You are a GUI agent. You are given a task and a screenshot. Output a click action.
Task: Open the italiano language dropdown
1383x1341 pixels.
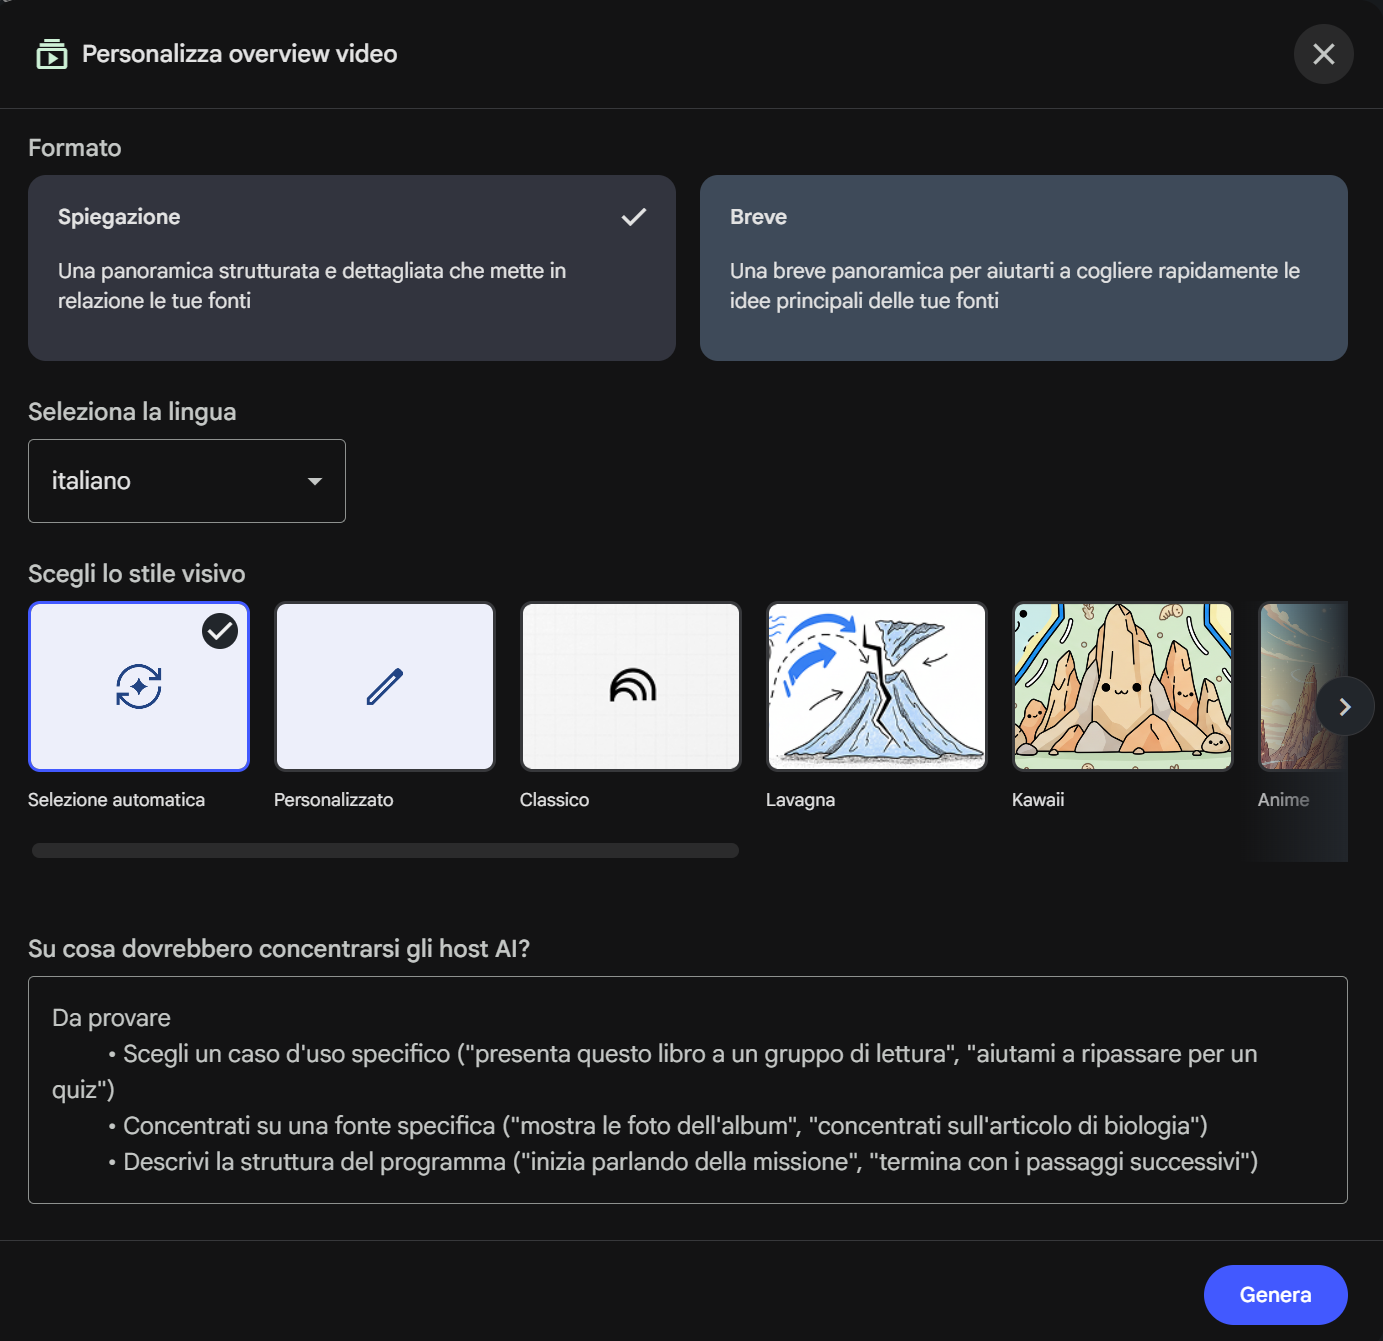pos(186,481)
